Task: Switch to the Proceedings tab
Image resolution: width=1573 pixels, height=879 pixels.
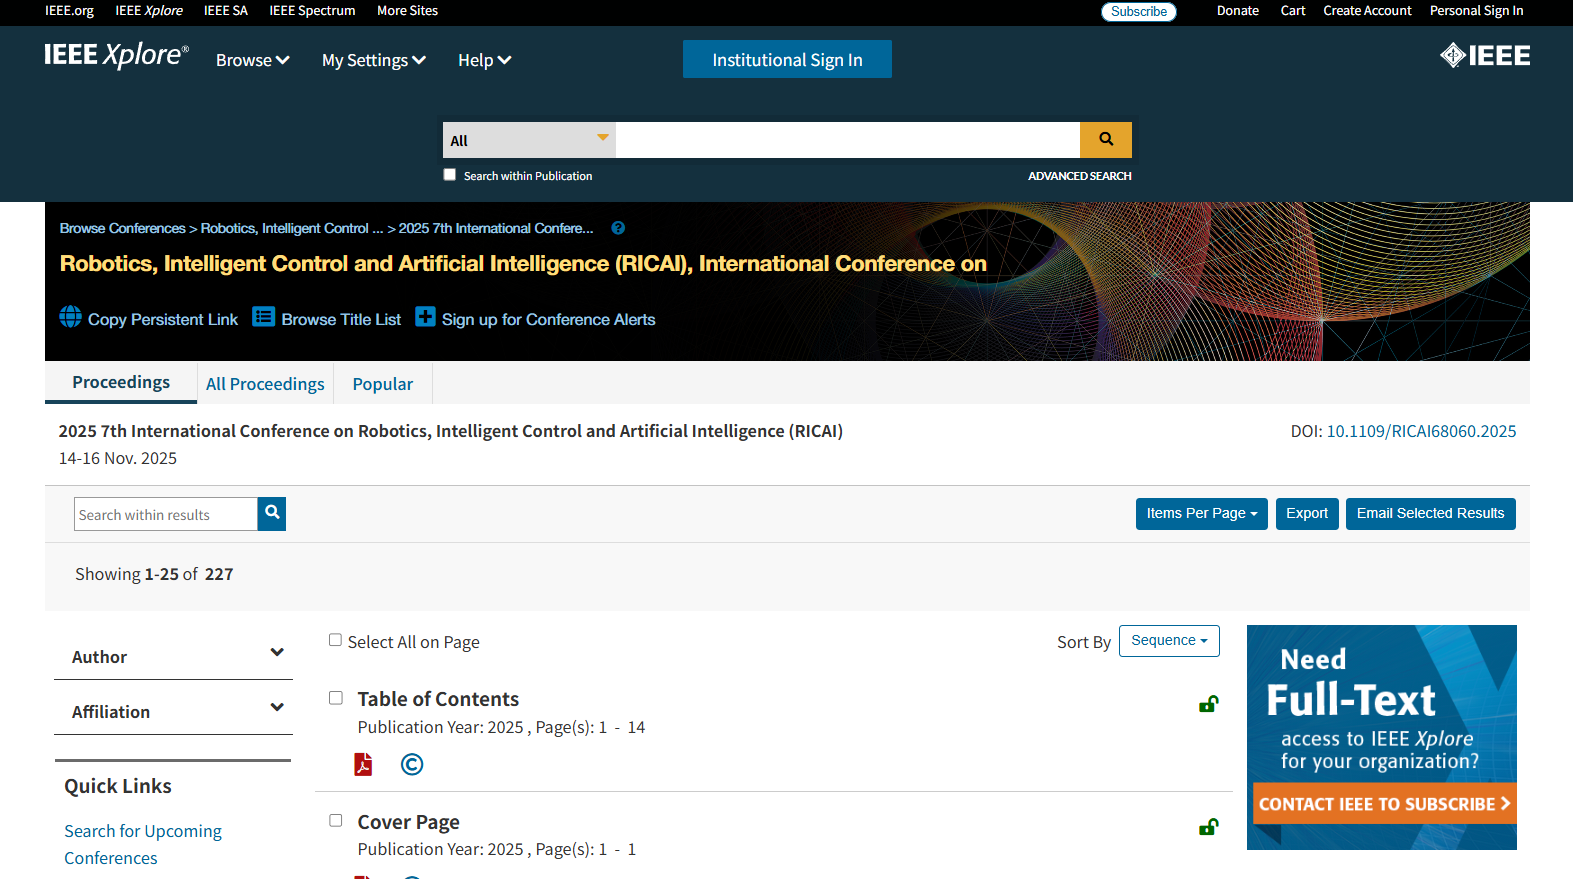Action: click(x=121, y=382)
